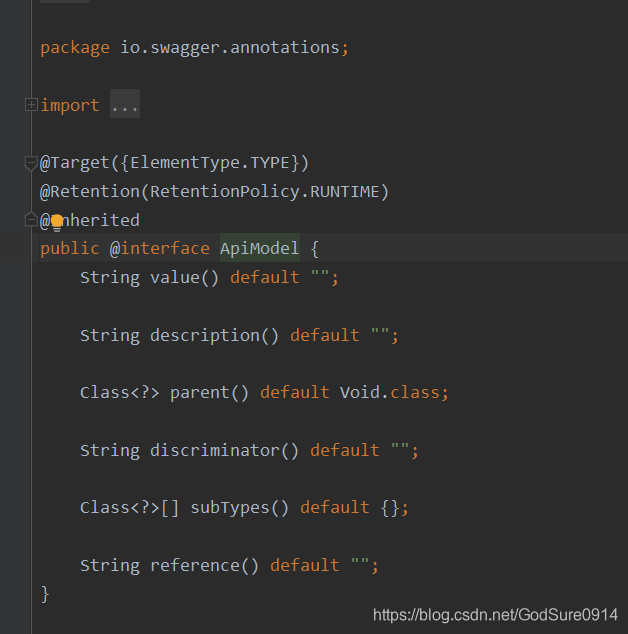Collapse the fold marker beside @Inherited
The image size is (628, 634).
(31, 220)
